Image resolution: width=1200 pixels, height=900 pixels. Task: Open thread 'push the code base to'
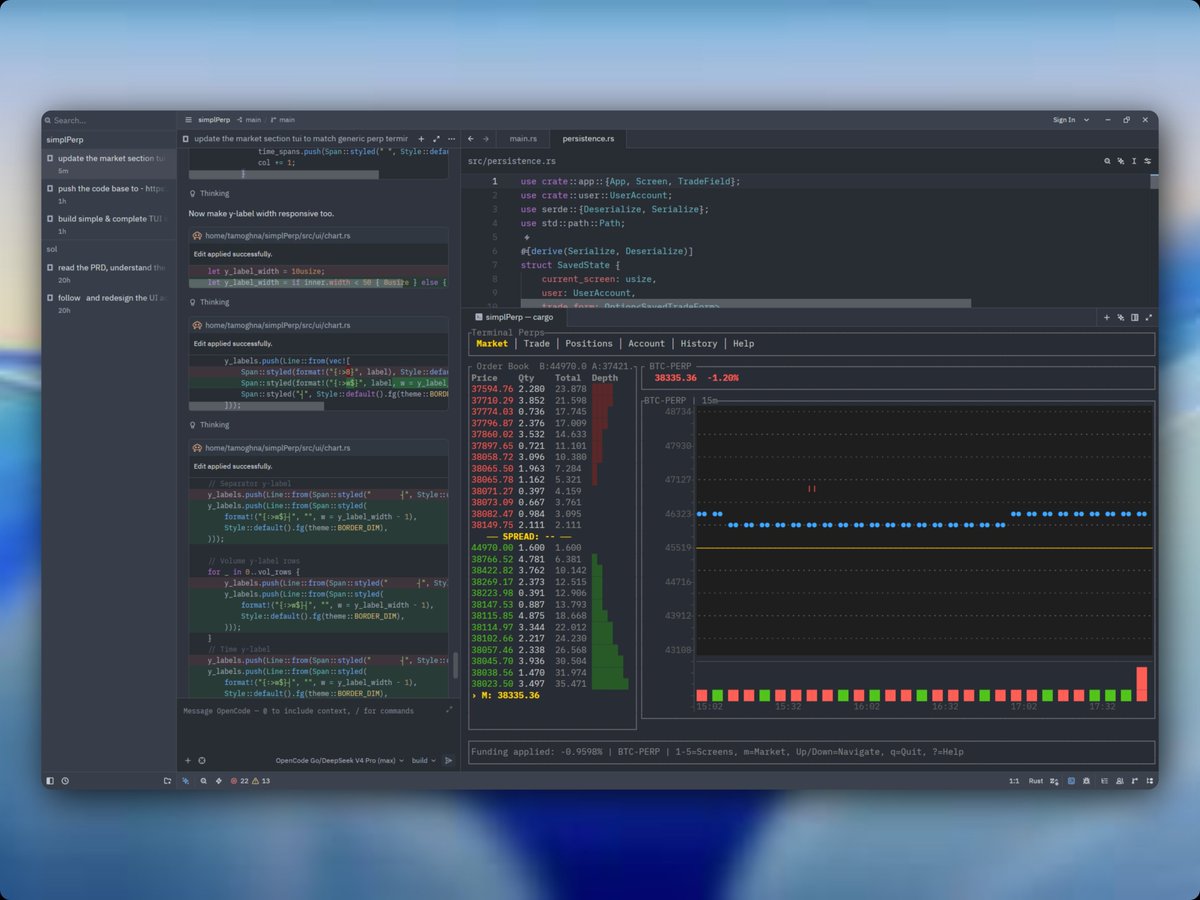coord(109,194)
